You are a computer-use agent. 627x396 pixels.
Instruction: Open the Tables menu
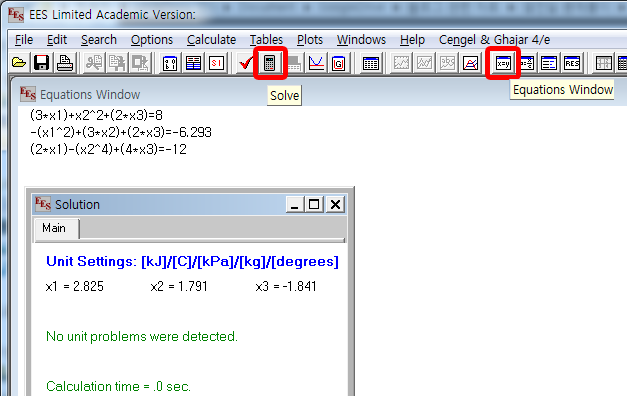(x=266, y=40)
